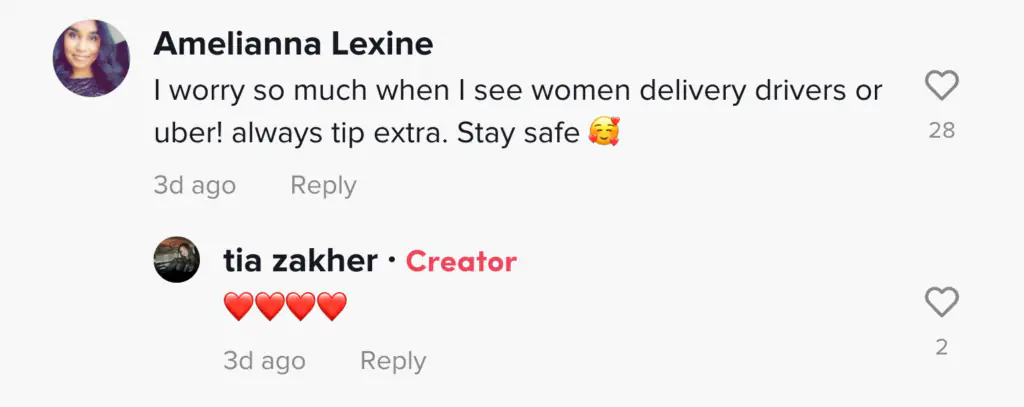
Task: Click the 3d ago timestamp under Amelianna's comment
Action: (x=194, y=186)
